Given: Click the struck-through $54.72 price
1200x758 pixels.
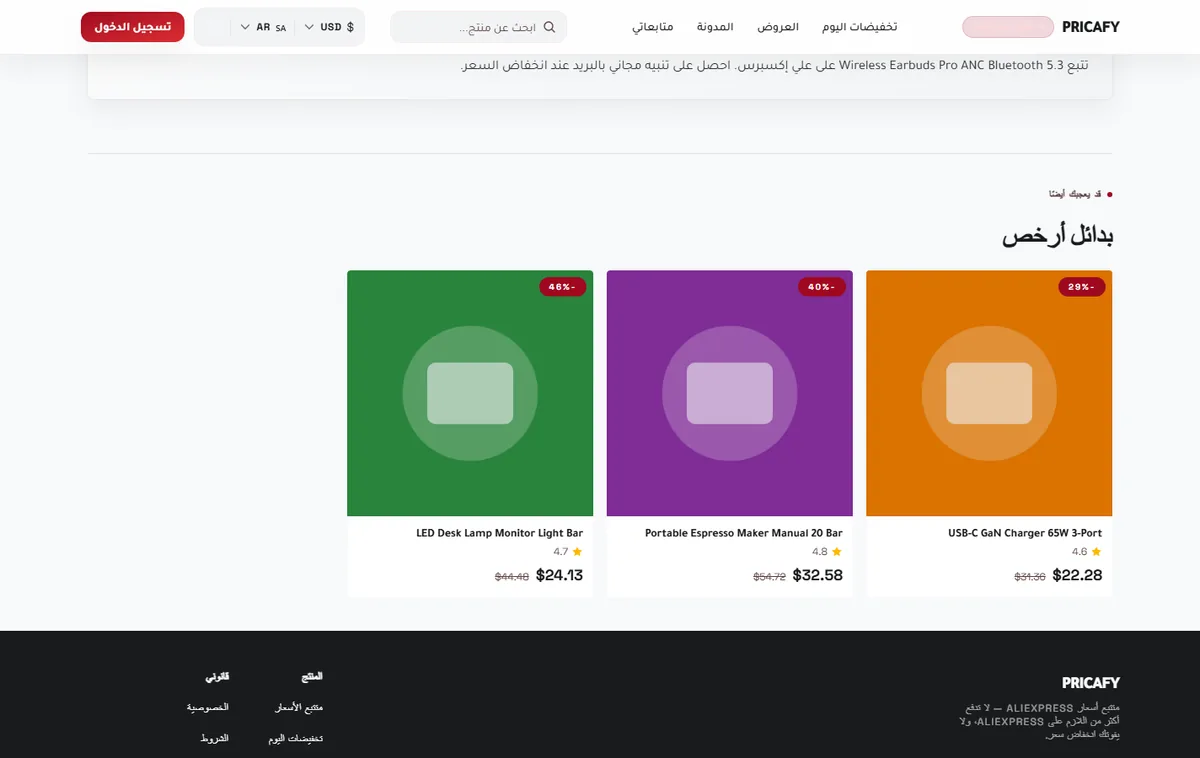Looking at the screenshot, I should click(769, 577).
